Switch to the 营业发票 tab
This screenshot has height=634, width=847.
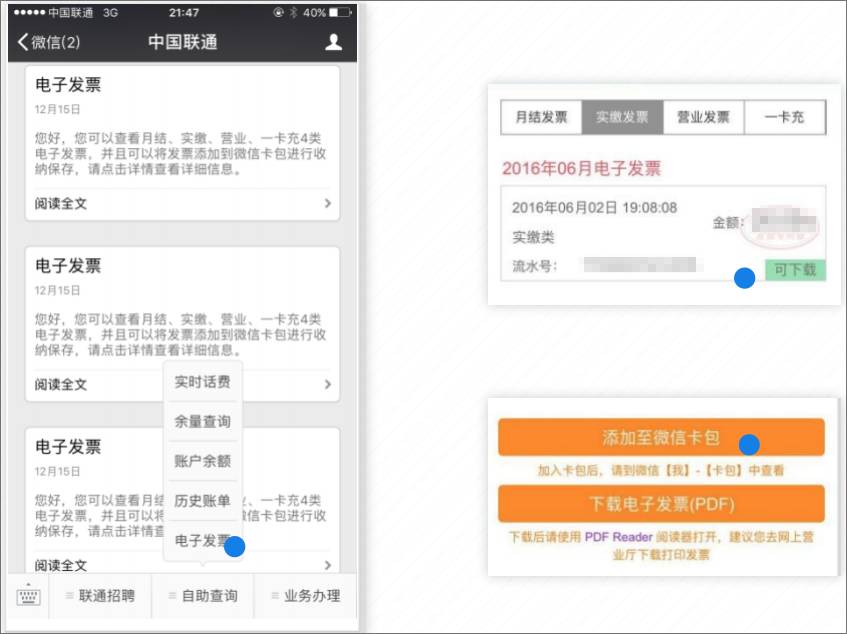coord(703,117)
